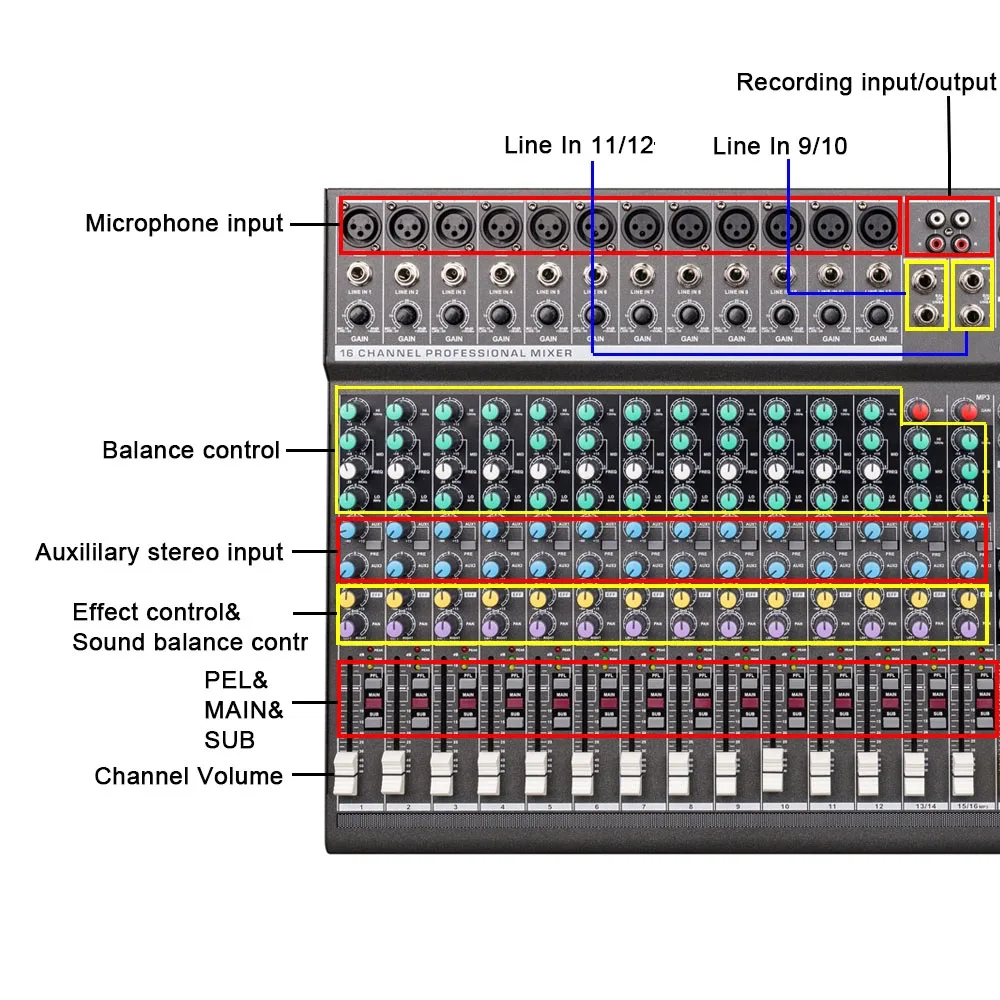1000x1000 pixels.
Task: Click the raised channel 10 volume fader
Action: 773,770
